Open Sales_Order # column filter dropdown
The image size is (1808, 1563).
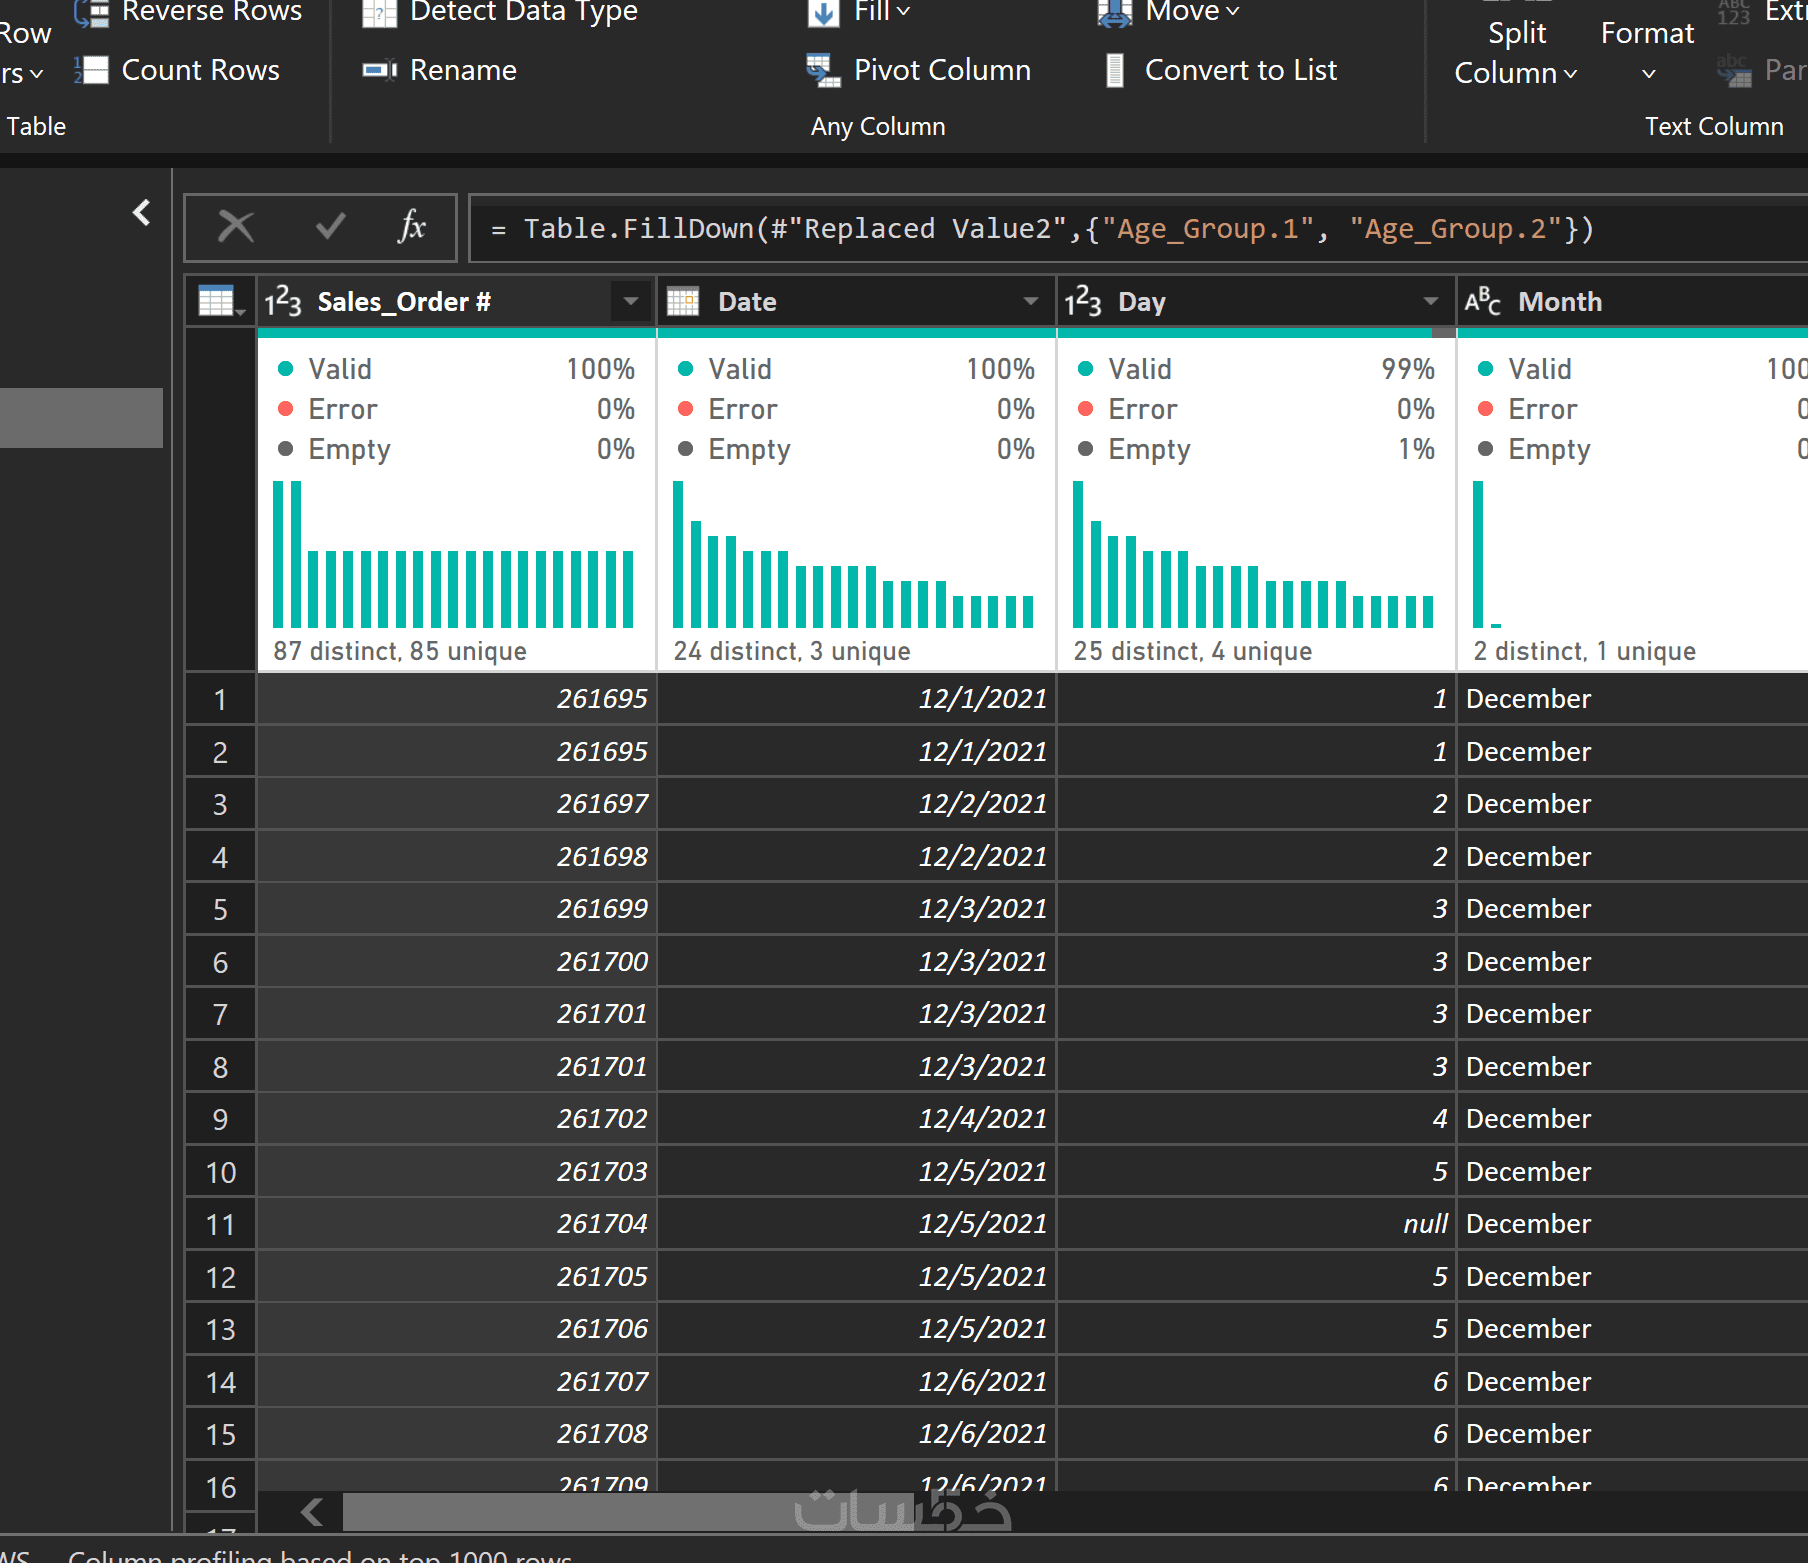click(631, 301)
